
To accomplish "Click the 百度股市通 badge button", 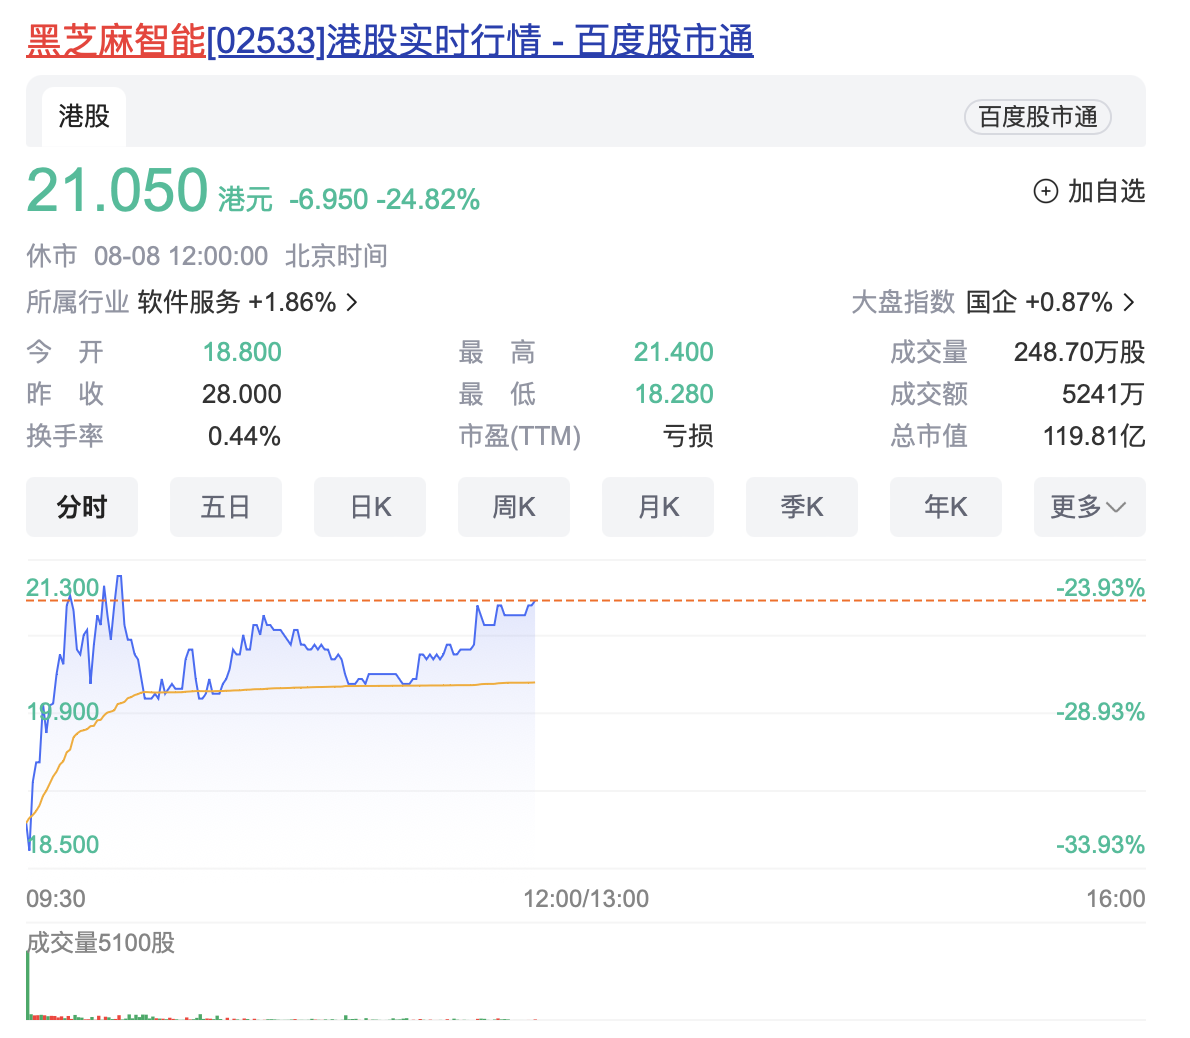I will click(x=1037, y=117).
